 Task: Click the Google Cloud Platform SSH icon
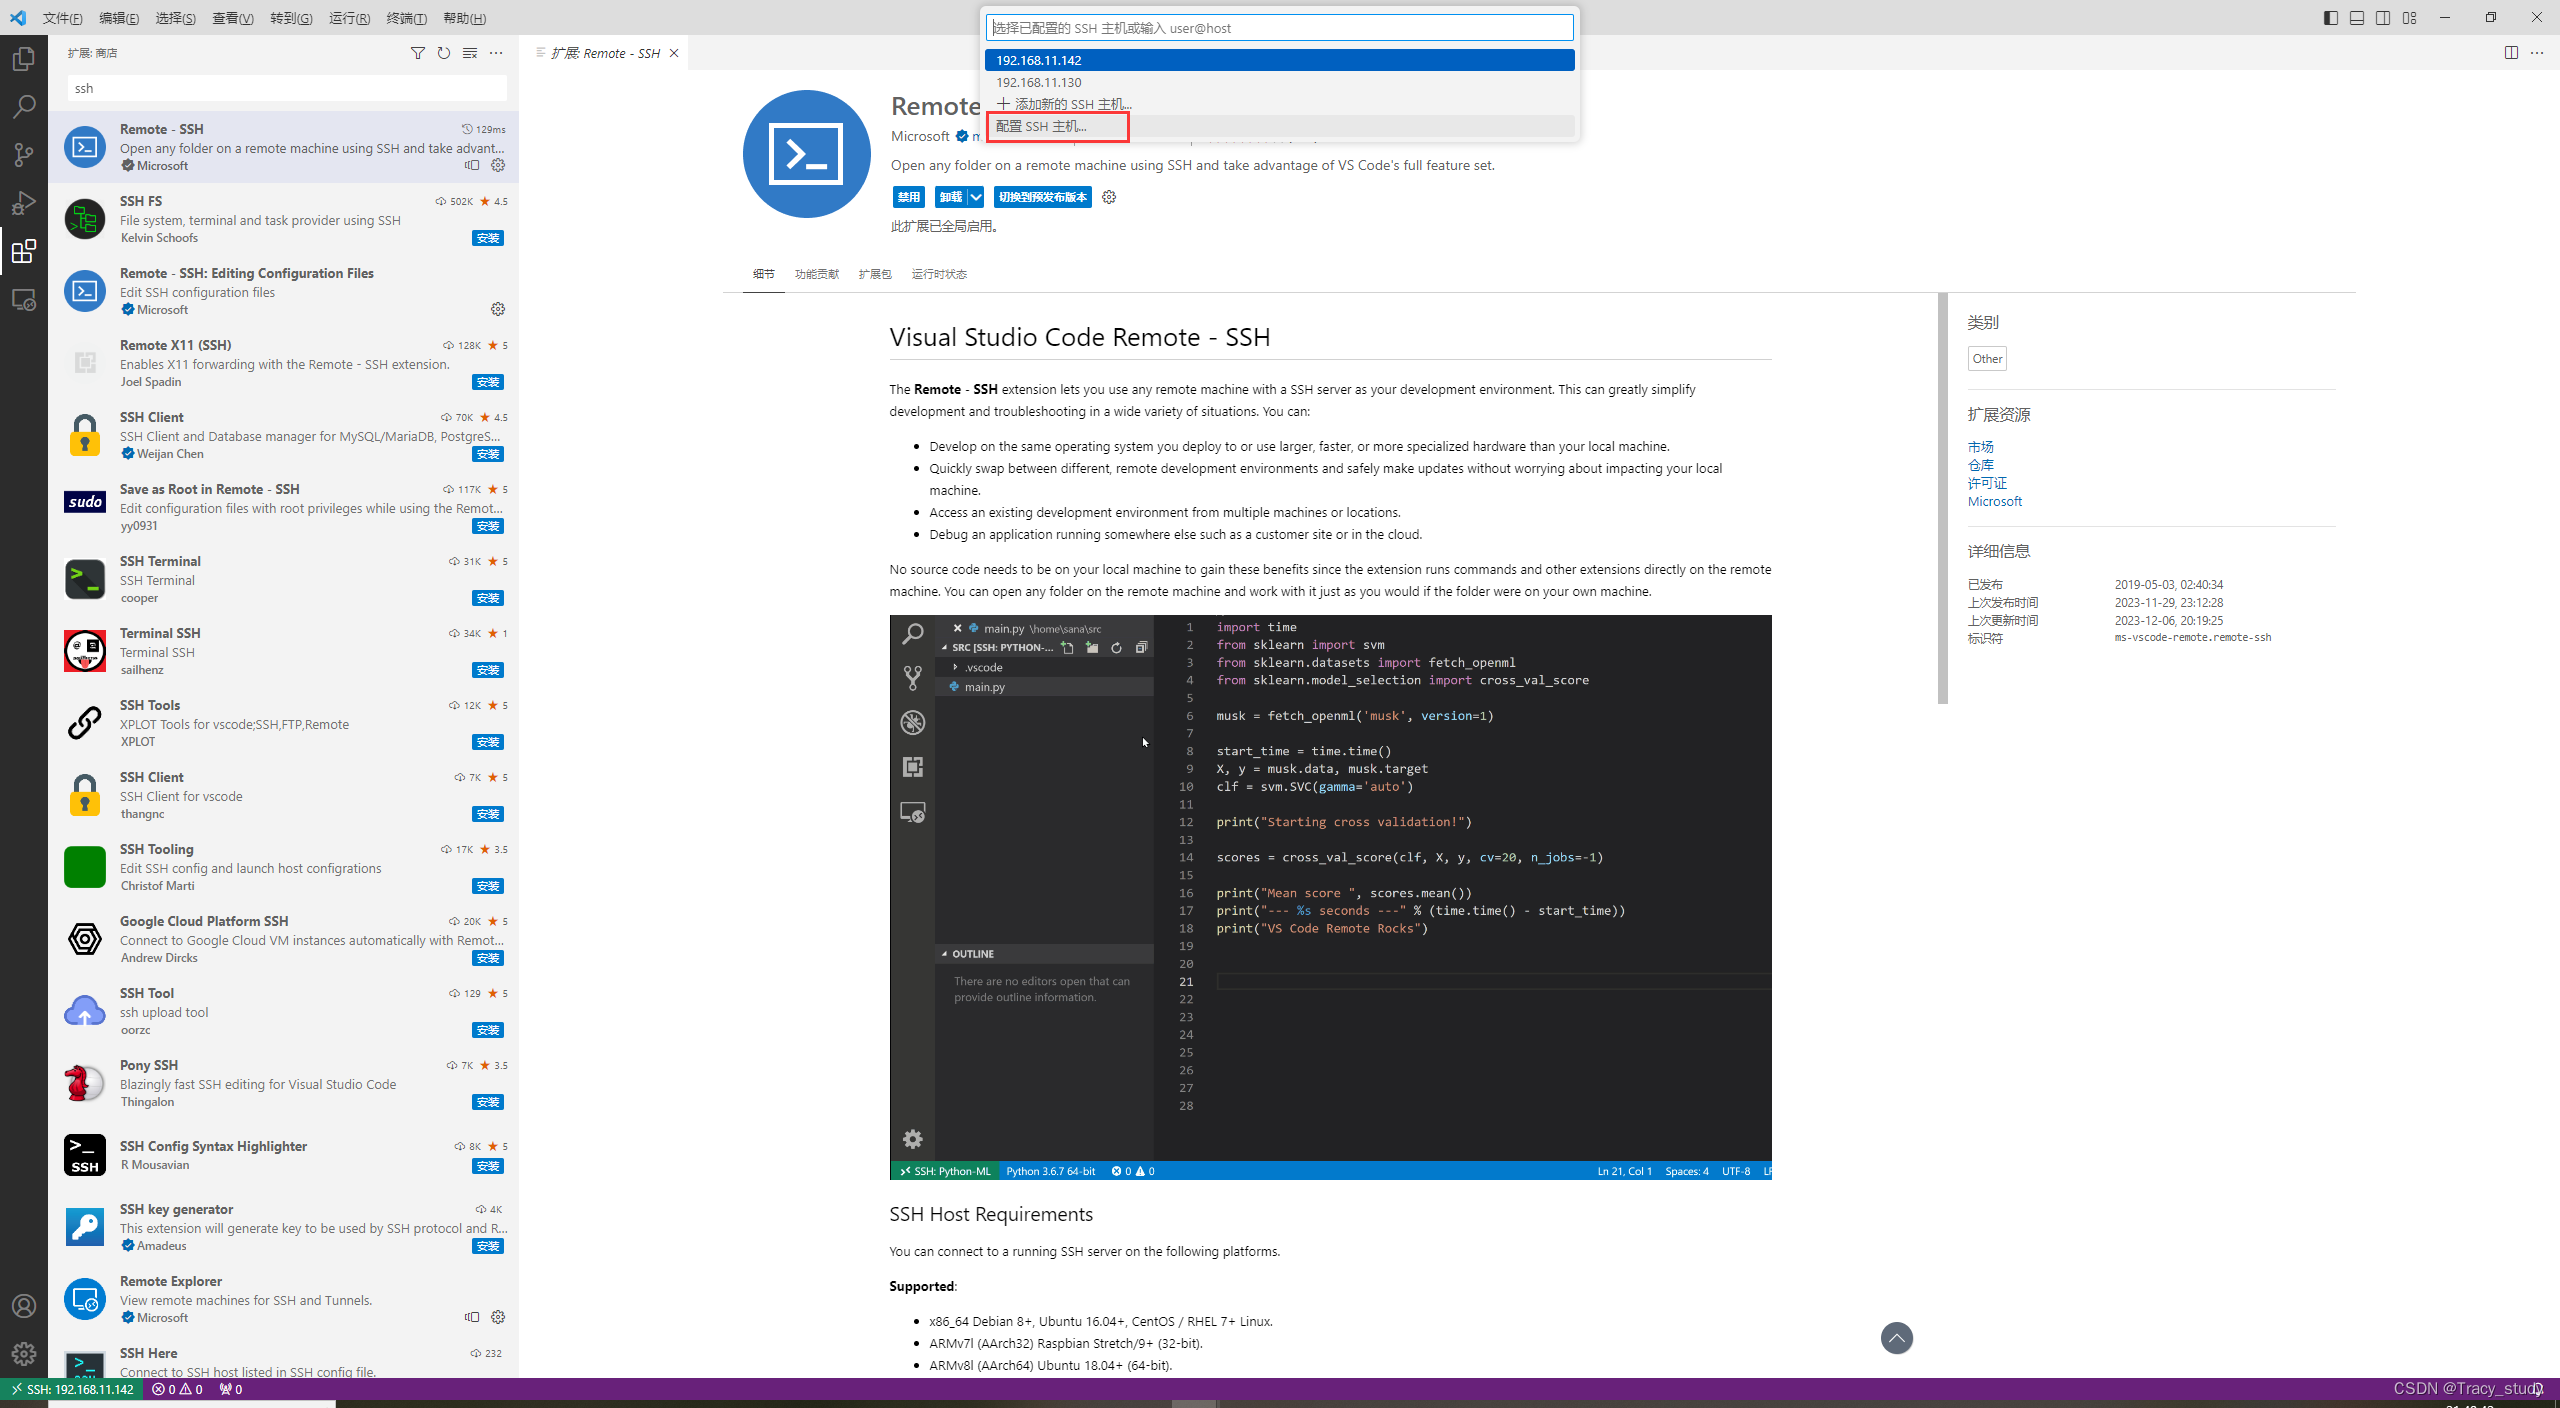pyautogui.click(x=83, y=940)
